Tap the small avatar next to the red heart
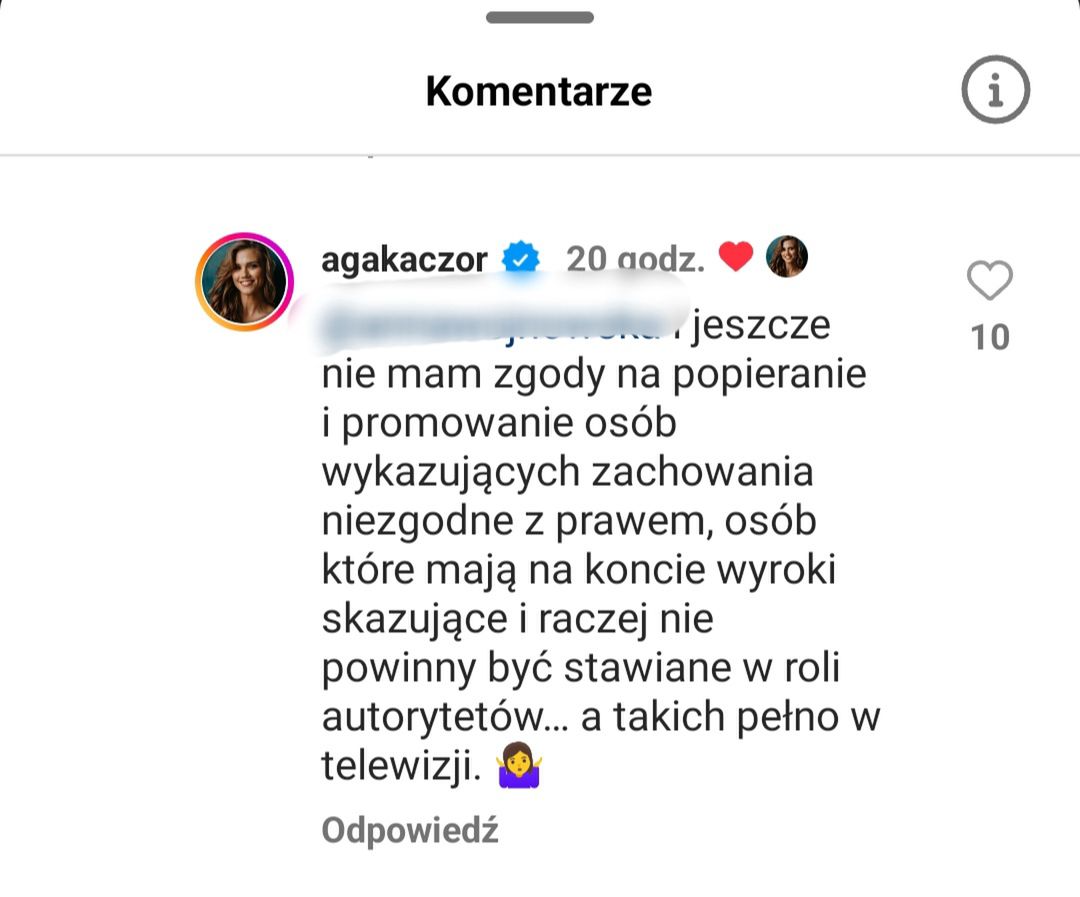Screen dimensions: 1080x897 [x=787, y=257]
